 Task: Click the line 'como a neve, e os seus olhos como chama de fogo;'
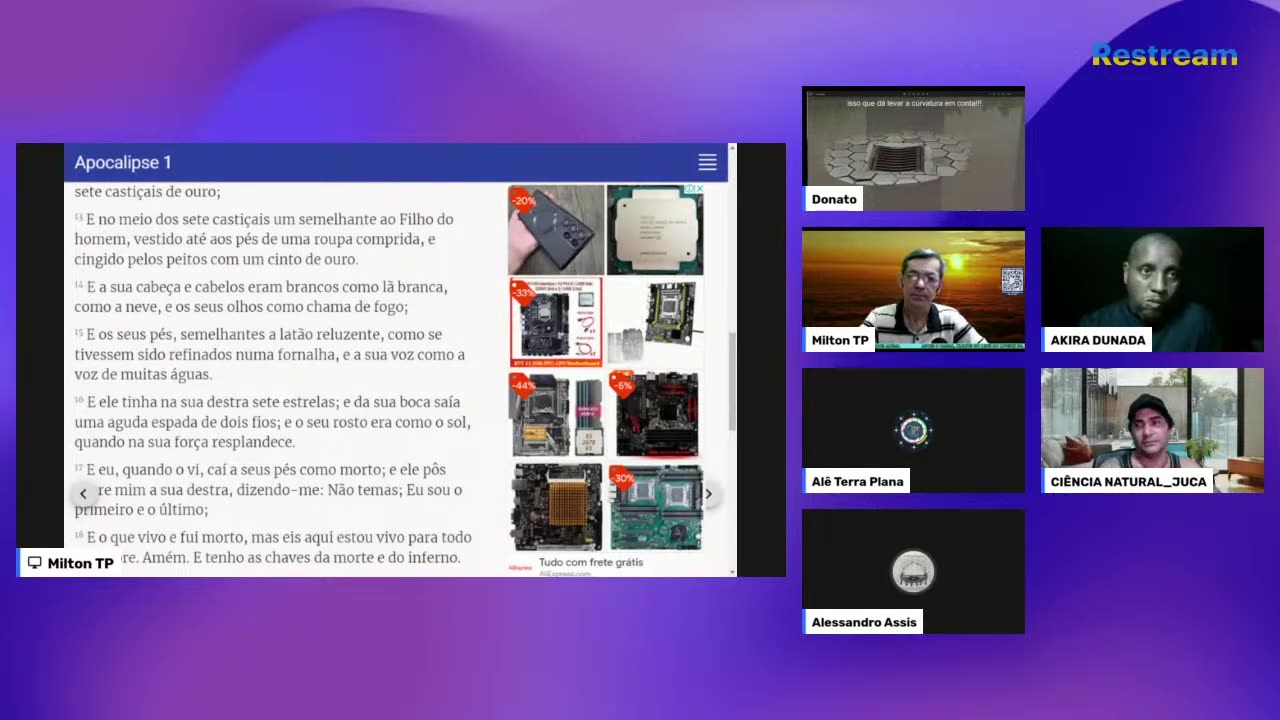(241, 307)
